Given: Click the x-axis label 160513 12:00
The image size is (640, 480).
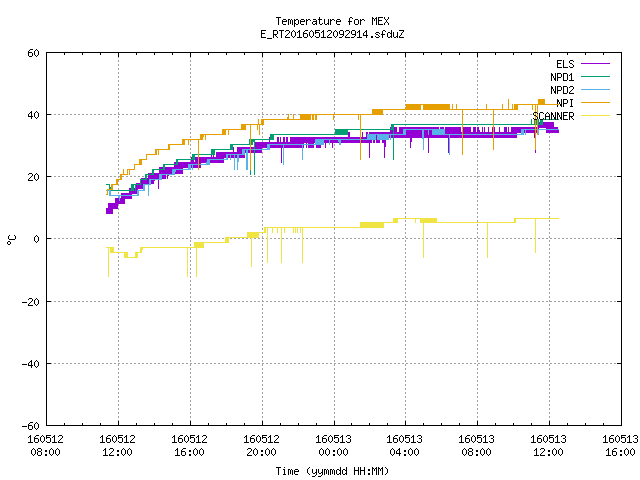Looking at the screenshot, I should click(x=548, y=446).
